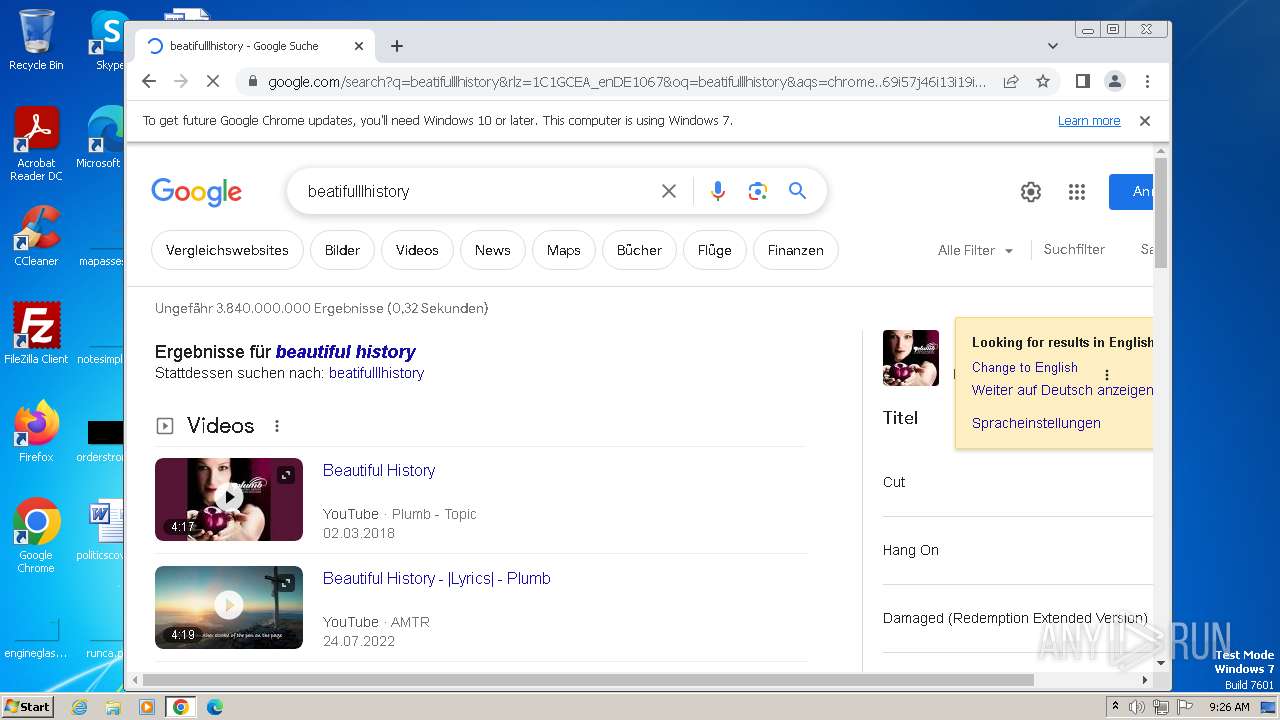Select the song title Hang On
This screenshot has height=720, width=1280.
[x=911, y=550]
